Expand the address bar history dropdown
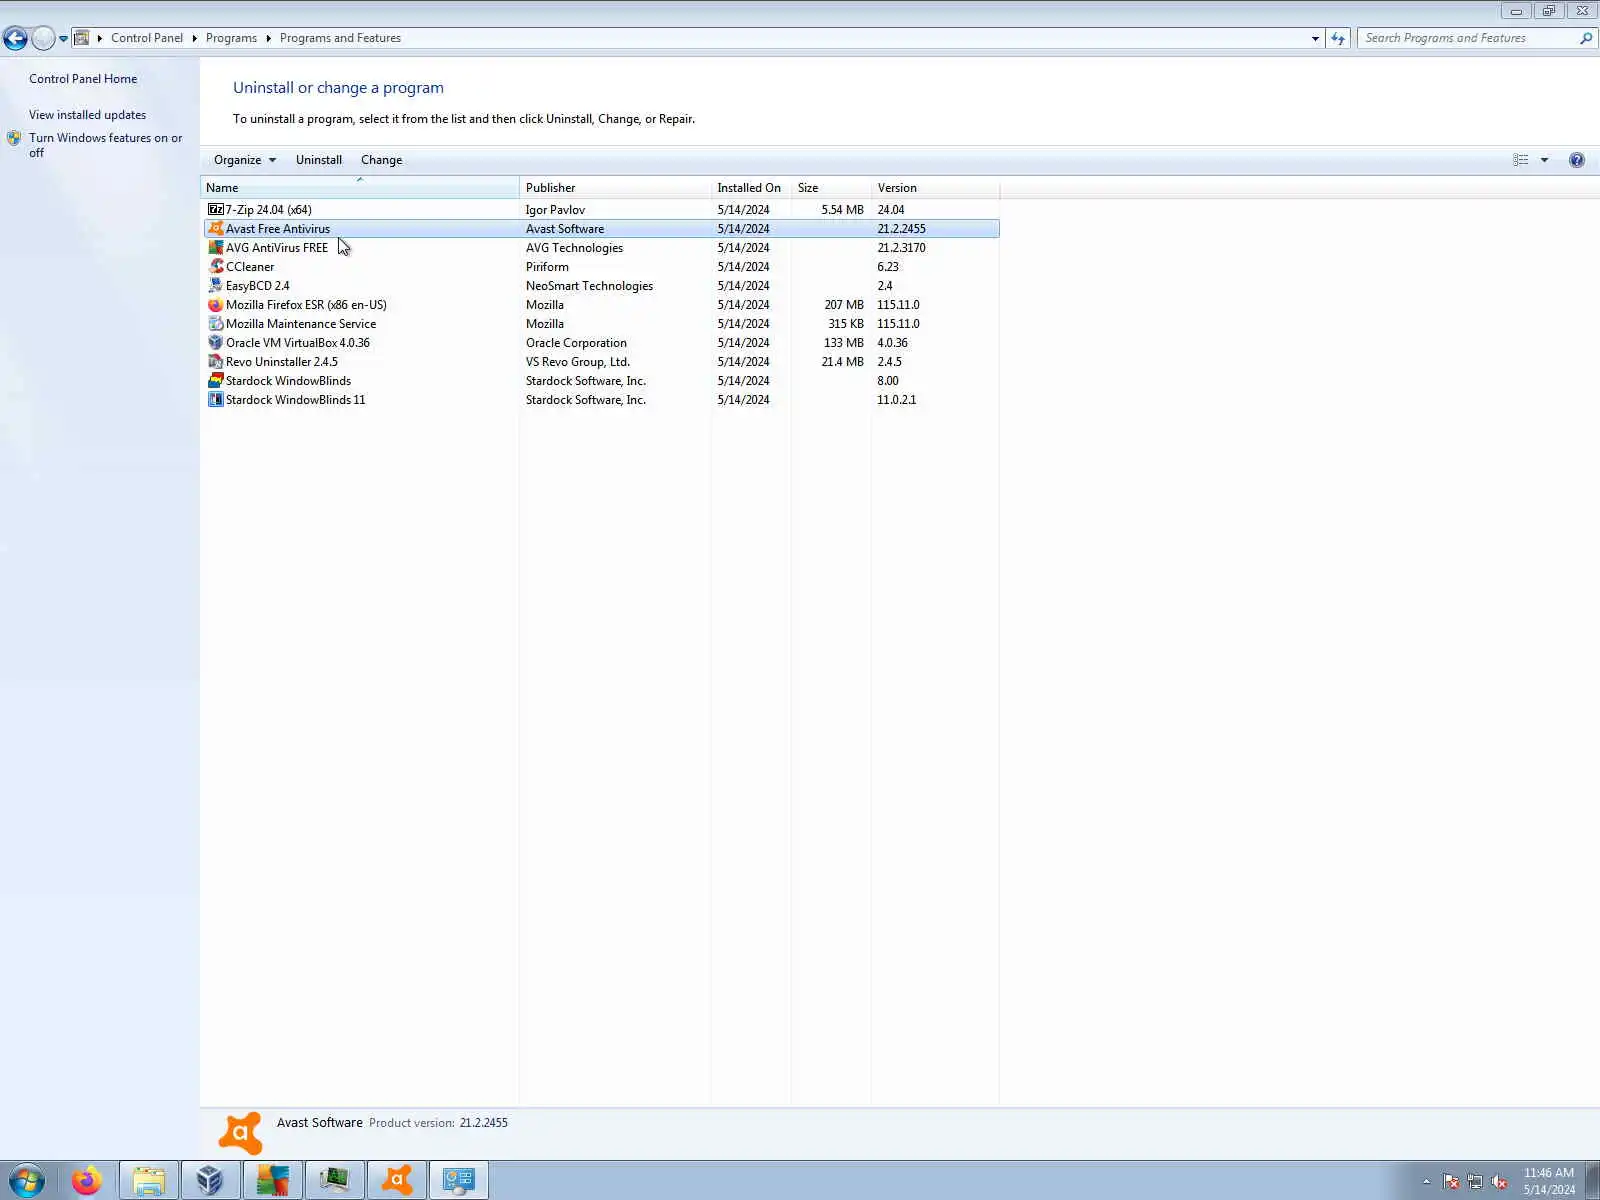This screenshot has height=1200, width=1600. click(1315, 38)
